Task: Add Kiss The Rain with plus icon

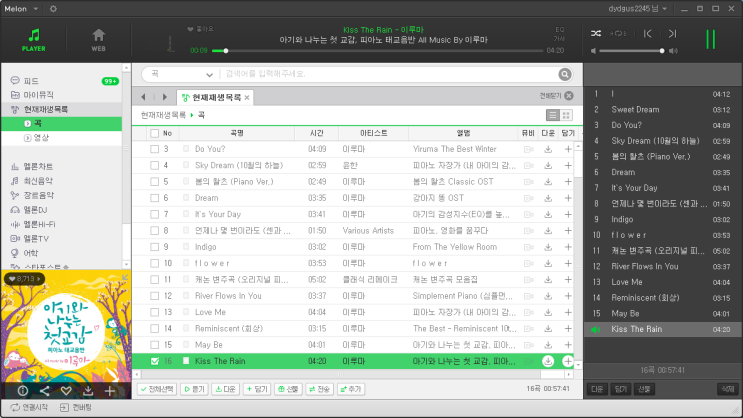Action: (x=568, y=361)
